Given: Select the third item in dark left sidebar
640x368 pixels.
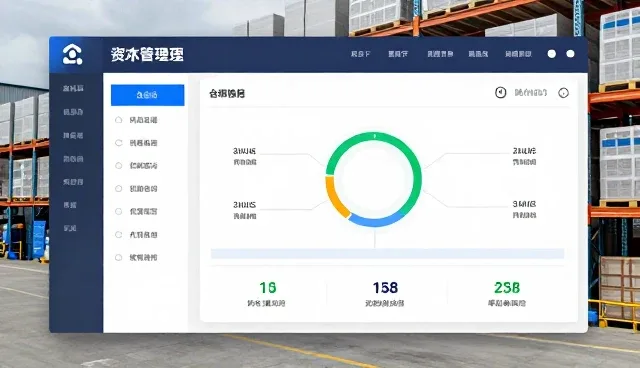Looking at the screenshot, I should [73, 135].
